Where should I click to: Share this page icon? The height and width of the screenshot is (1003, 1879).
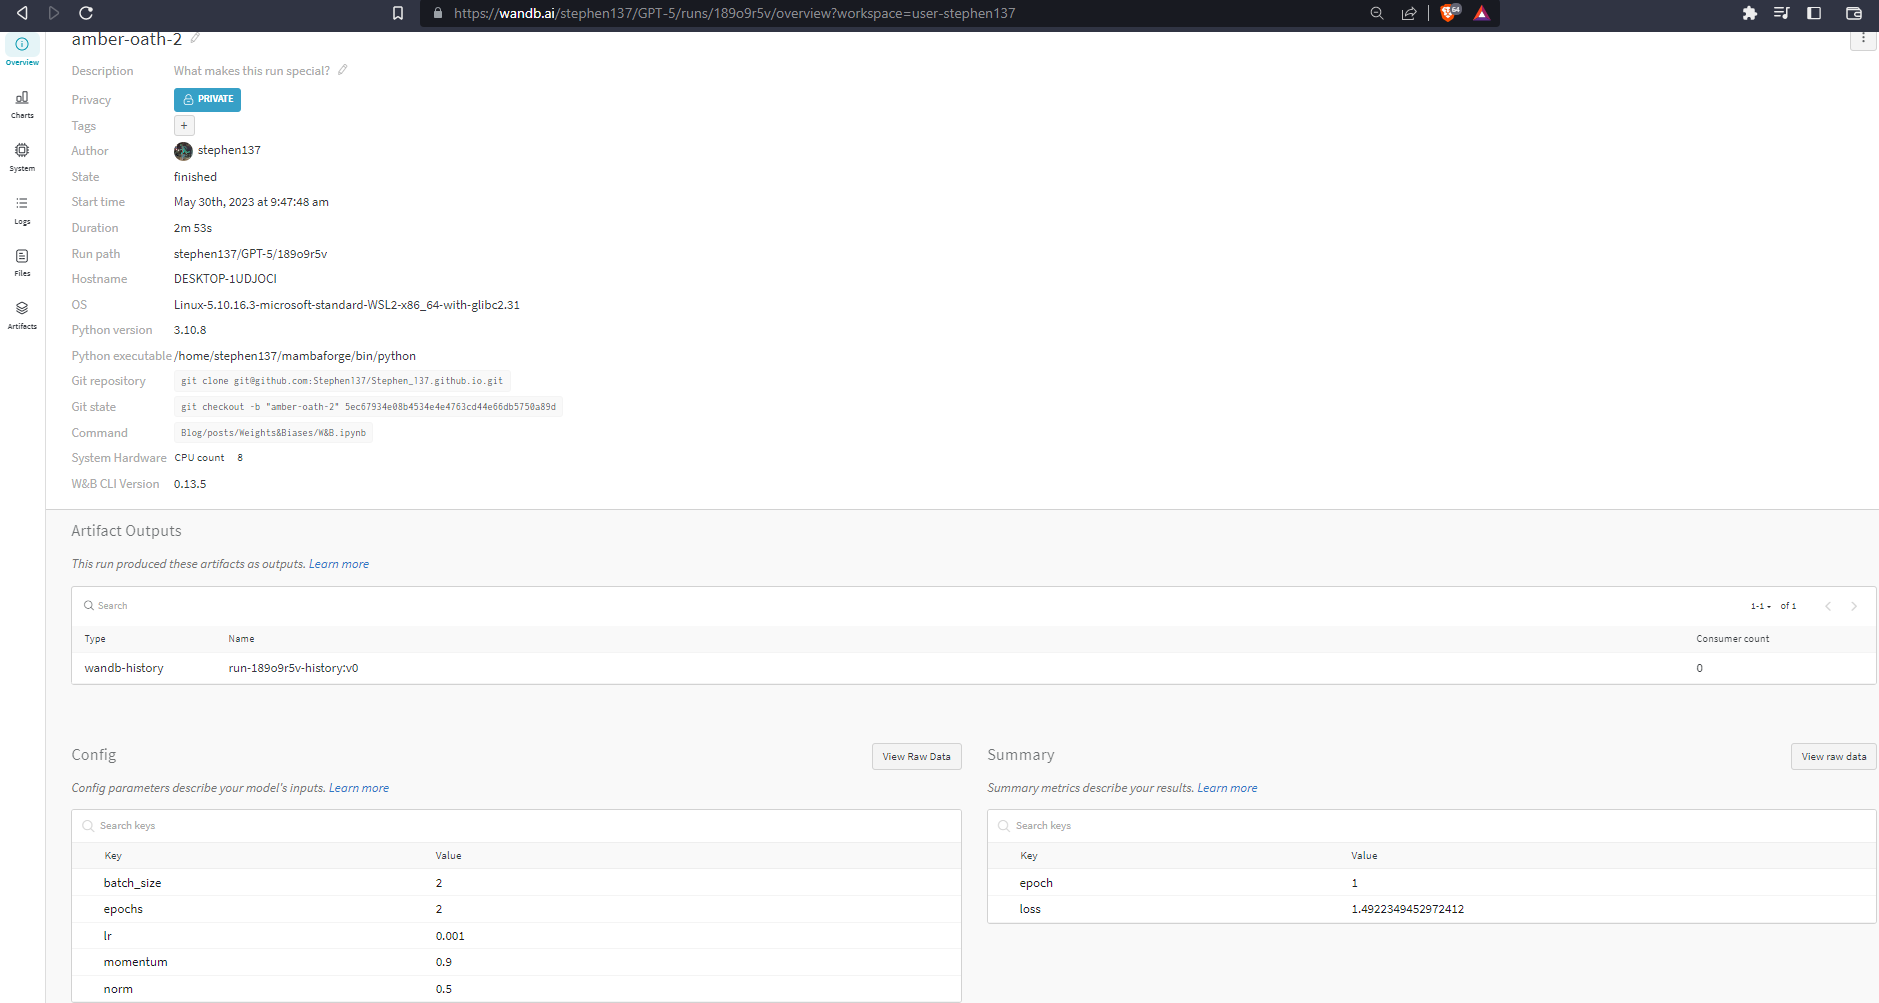1409,13
